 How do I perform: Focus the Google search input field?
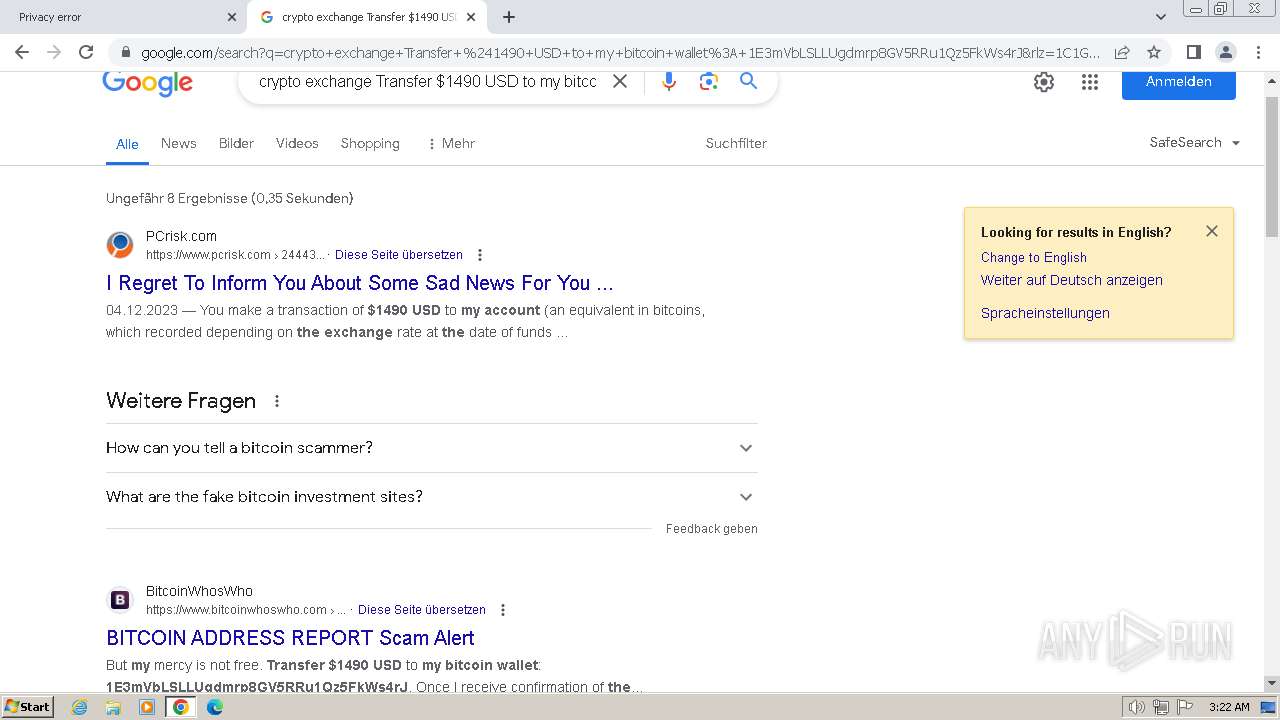coord(427,82)
